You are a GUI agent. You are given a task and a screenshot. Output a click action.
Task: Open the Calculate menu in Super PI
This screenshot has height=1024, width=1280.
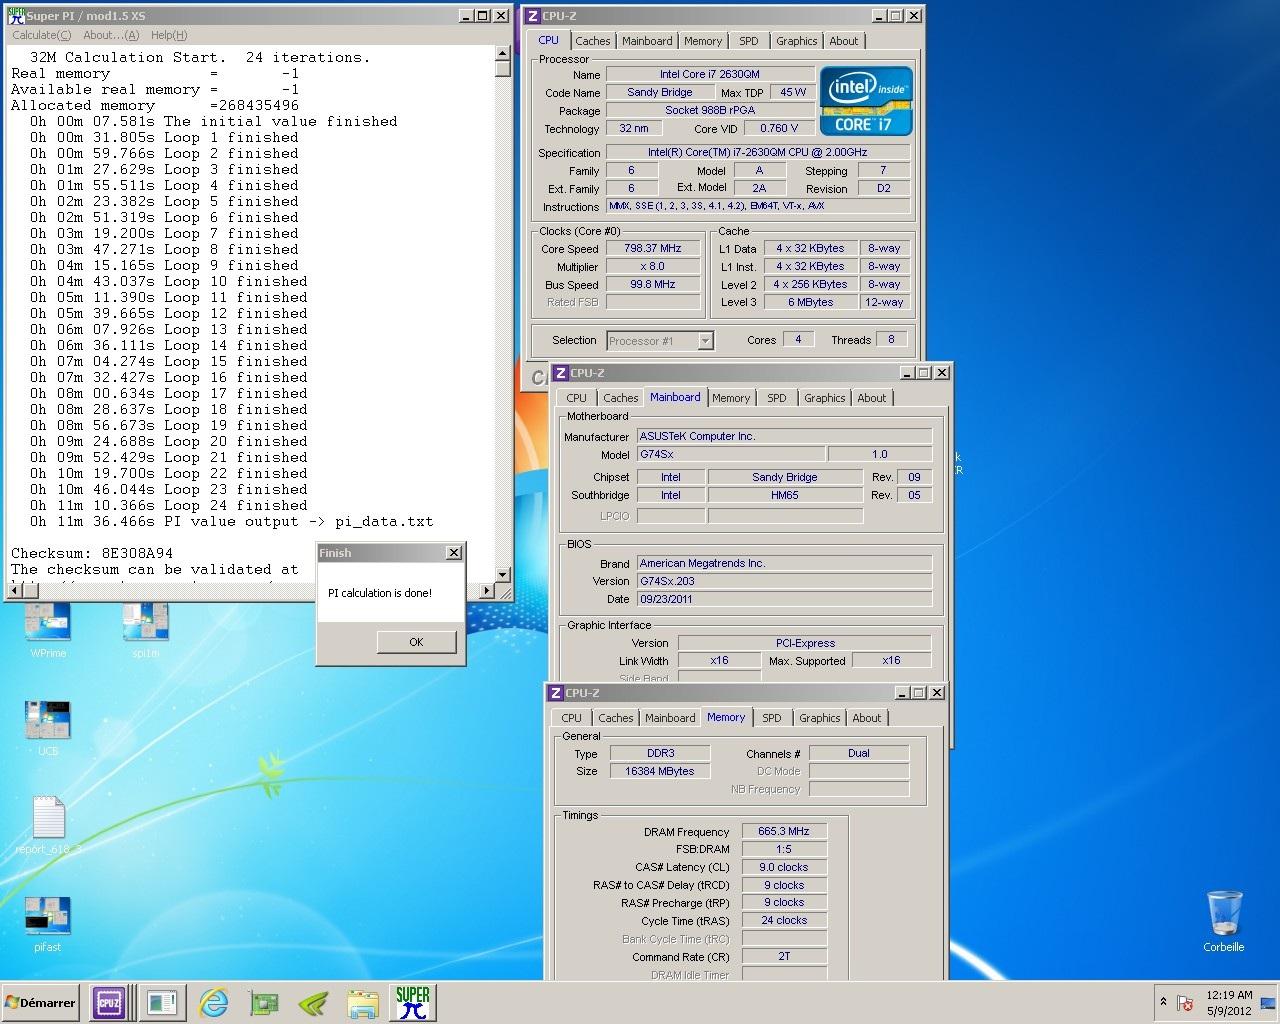point(41,35)
